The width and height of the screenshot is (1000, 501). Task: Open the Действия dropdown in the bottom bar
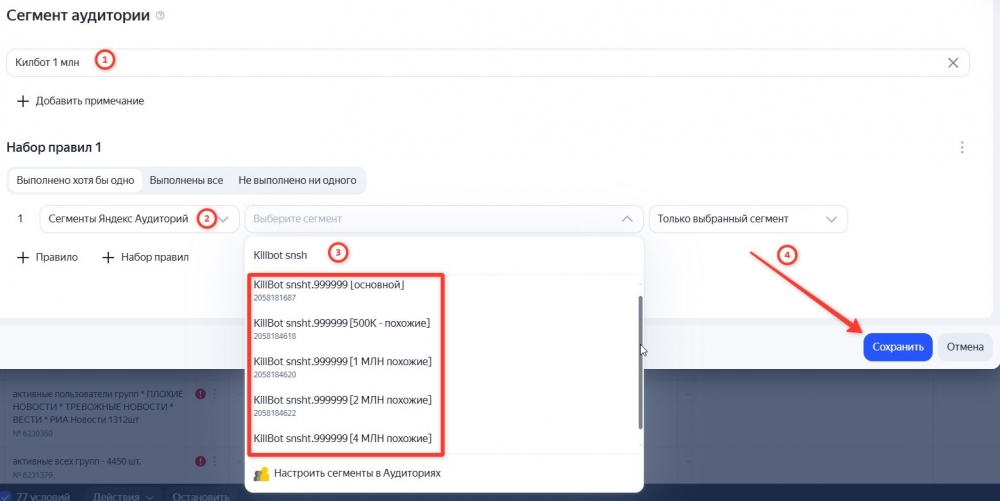click(x=123, y=497)
